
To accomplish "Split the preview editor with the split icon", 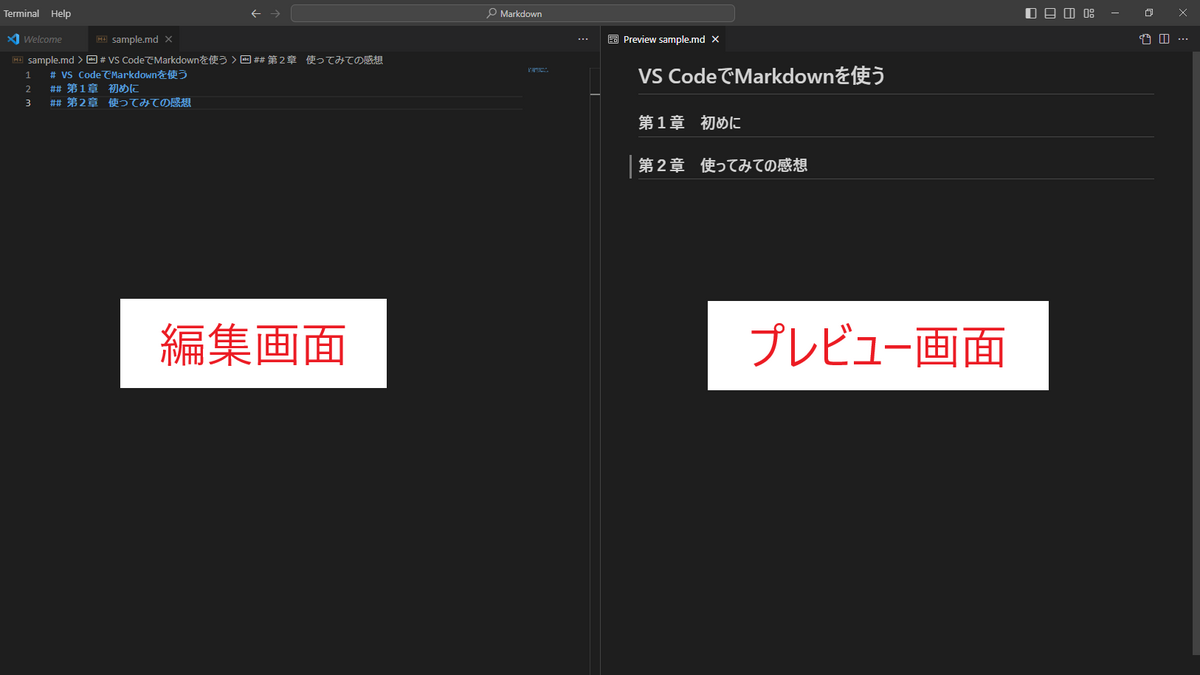I will click(1163, 38).
